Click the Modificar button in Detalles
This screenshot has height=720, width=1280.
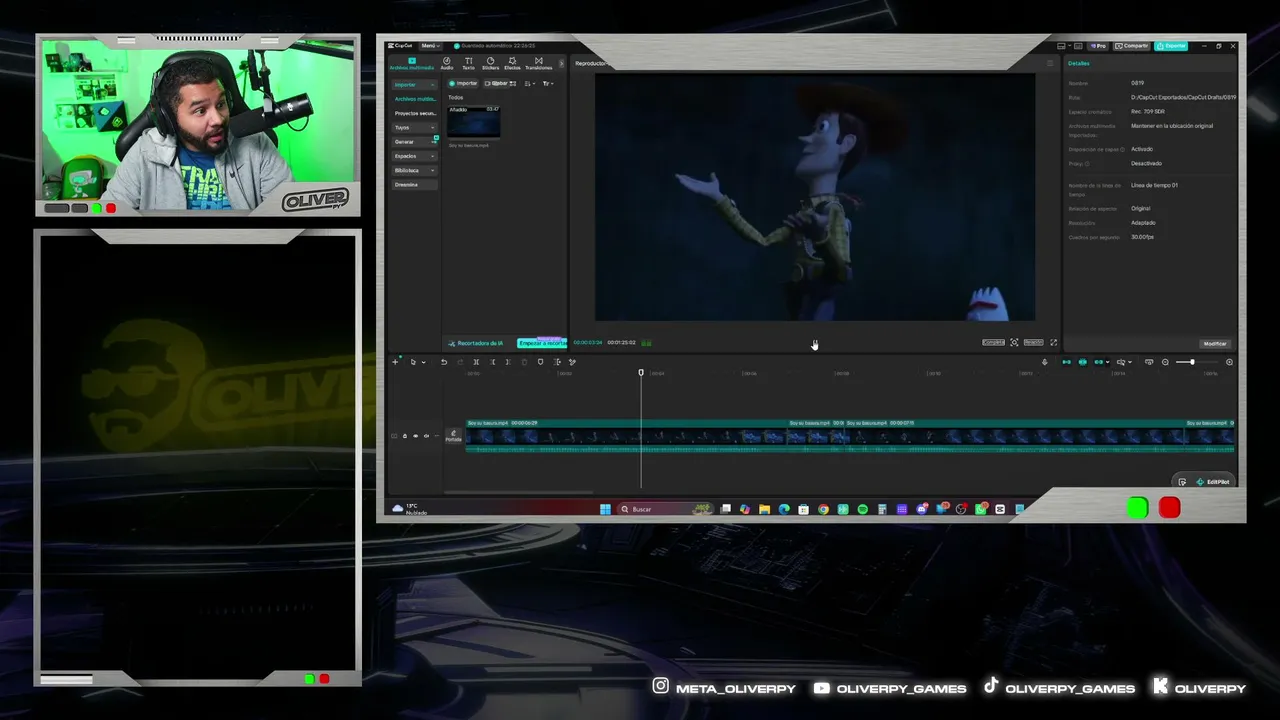tap(1214, 343)
